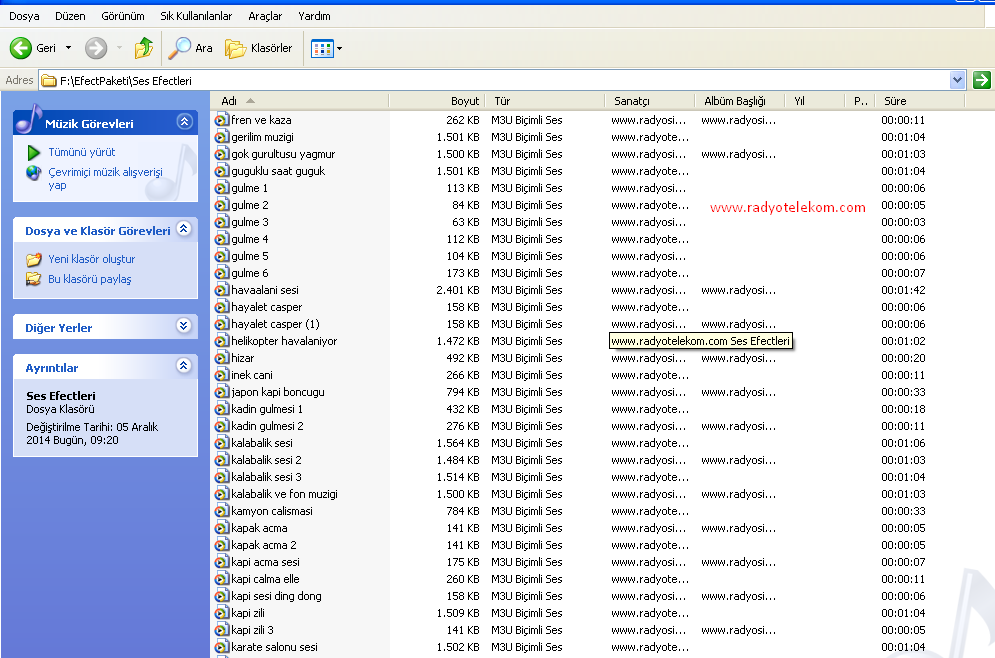Image resolution: width=995 pixels, height=658 pixels.
Task: Sort by the Boyut column header
Action: pyautogui.click(x=437, y=101)
